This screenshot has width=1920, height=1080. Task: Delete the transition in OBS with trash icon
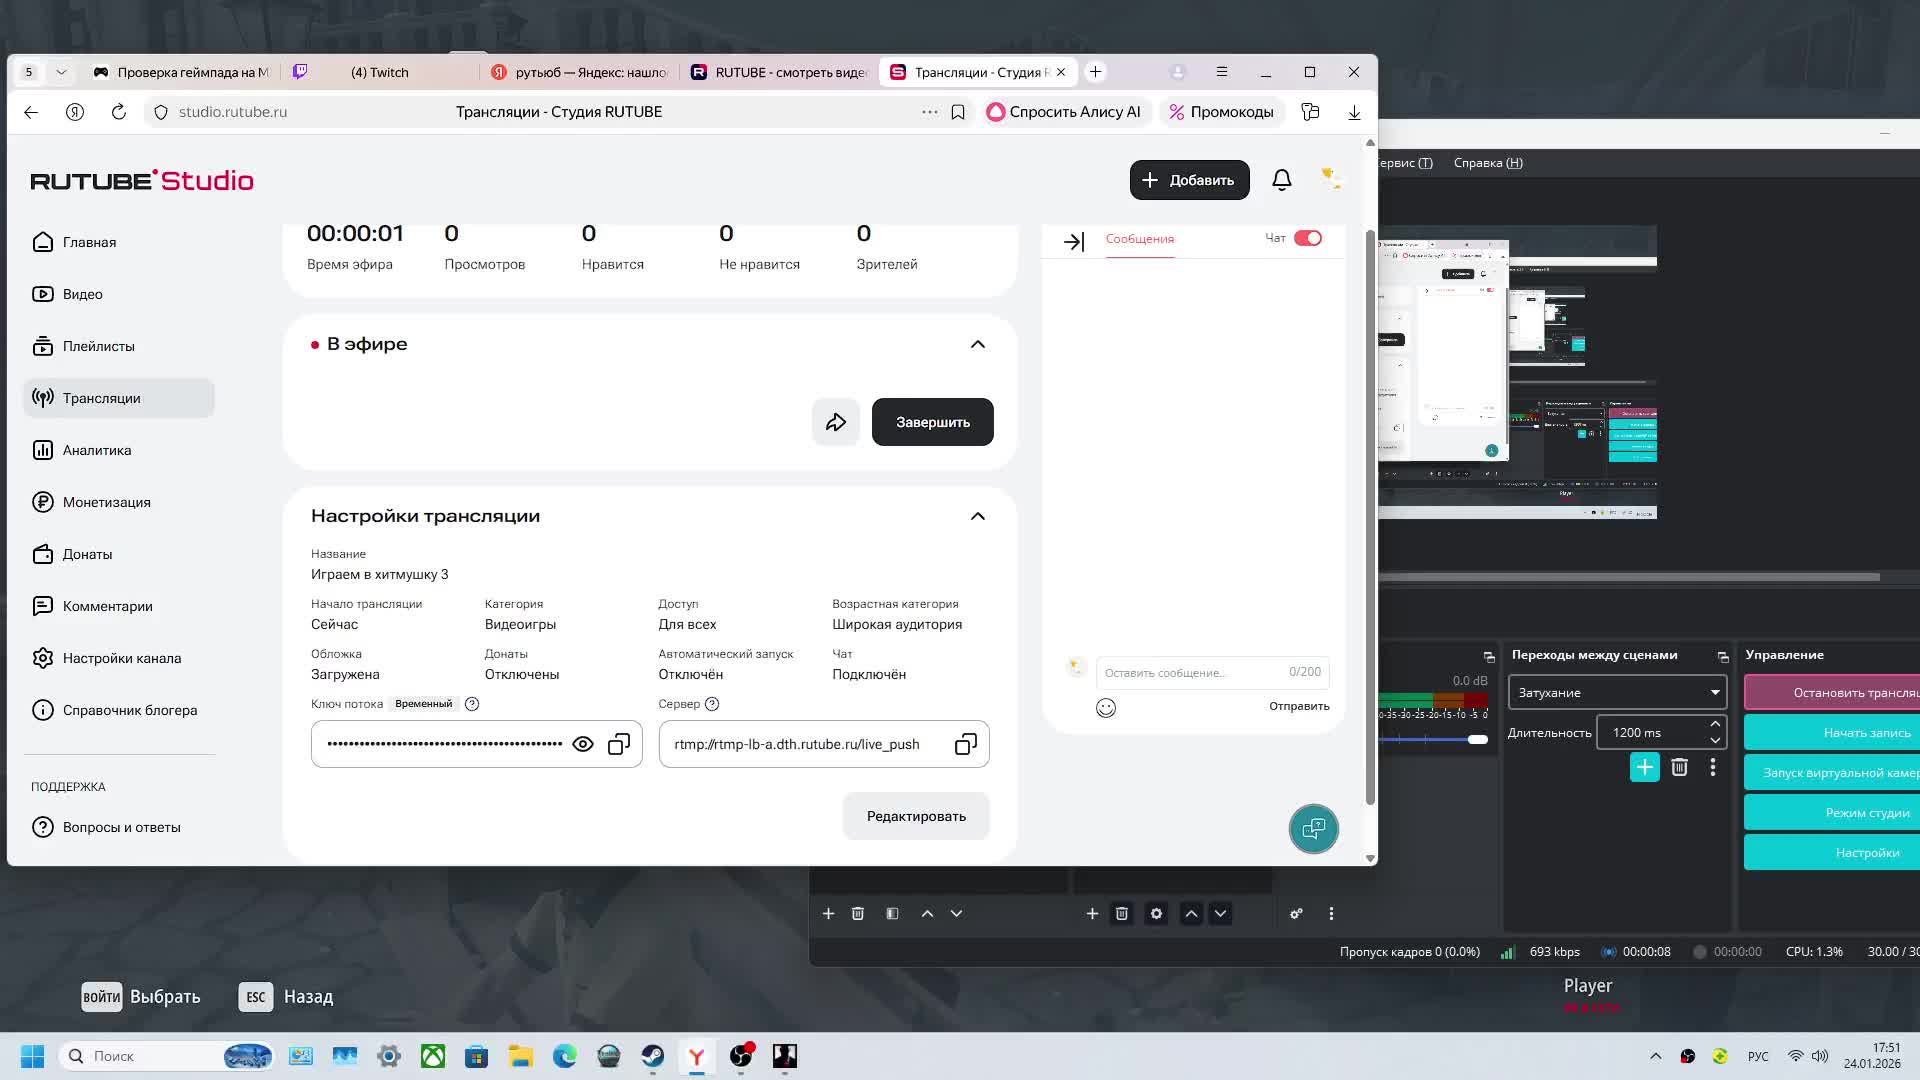point(1680,767)
